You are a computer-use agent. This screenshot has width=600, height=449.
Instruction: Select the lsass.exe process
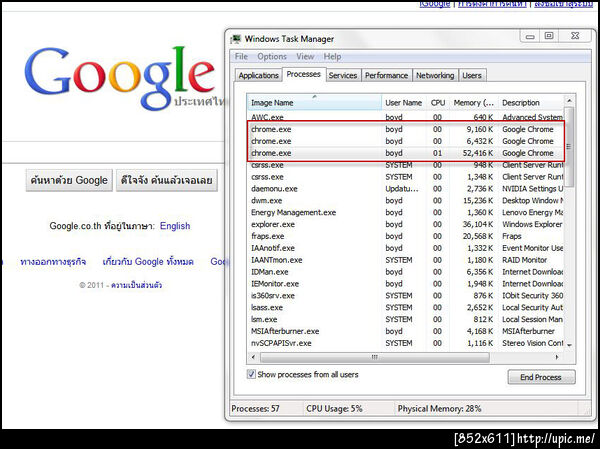click(x=405, y=307)
